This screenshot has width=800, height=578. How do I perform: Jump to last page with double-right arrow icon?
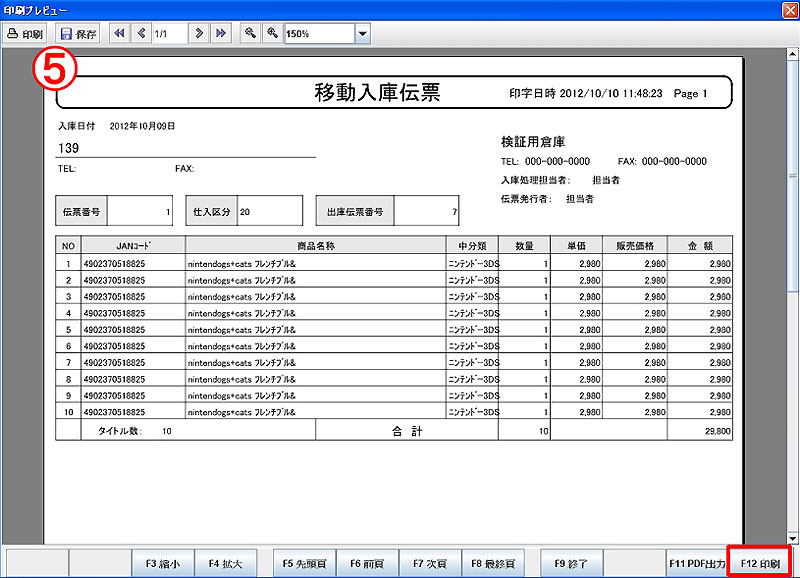point(221,33)
